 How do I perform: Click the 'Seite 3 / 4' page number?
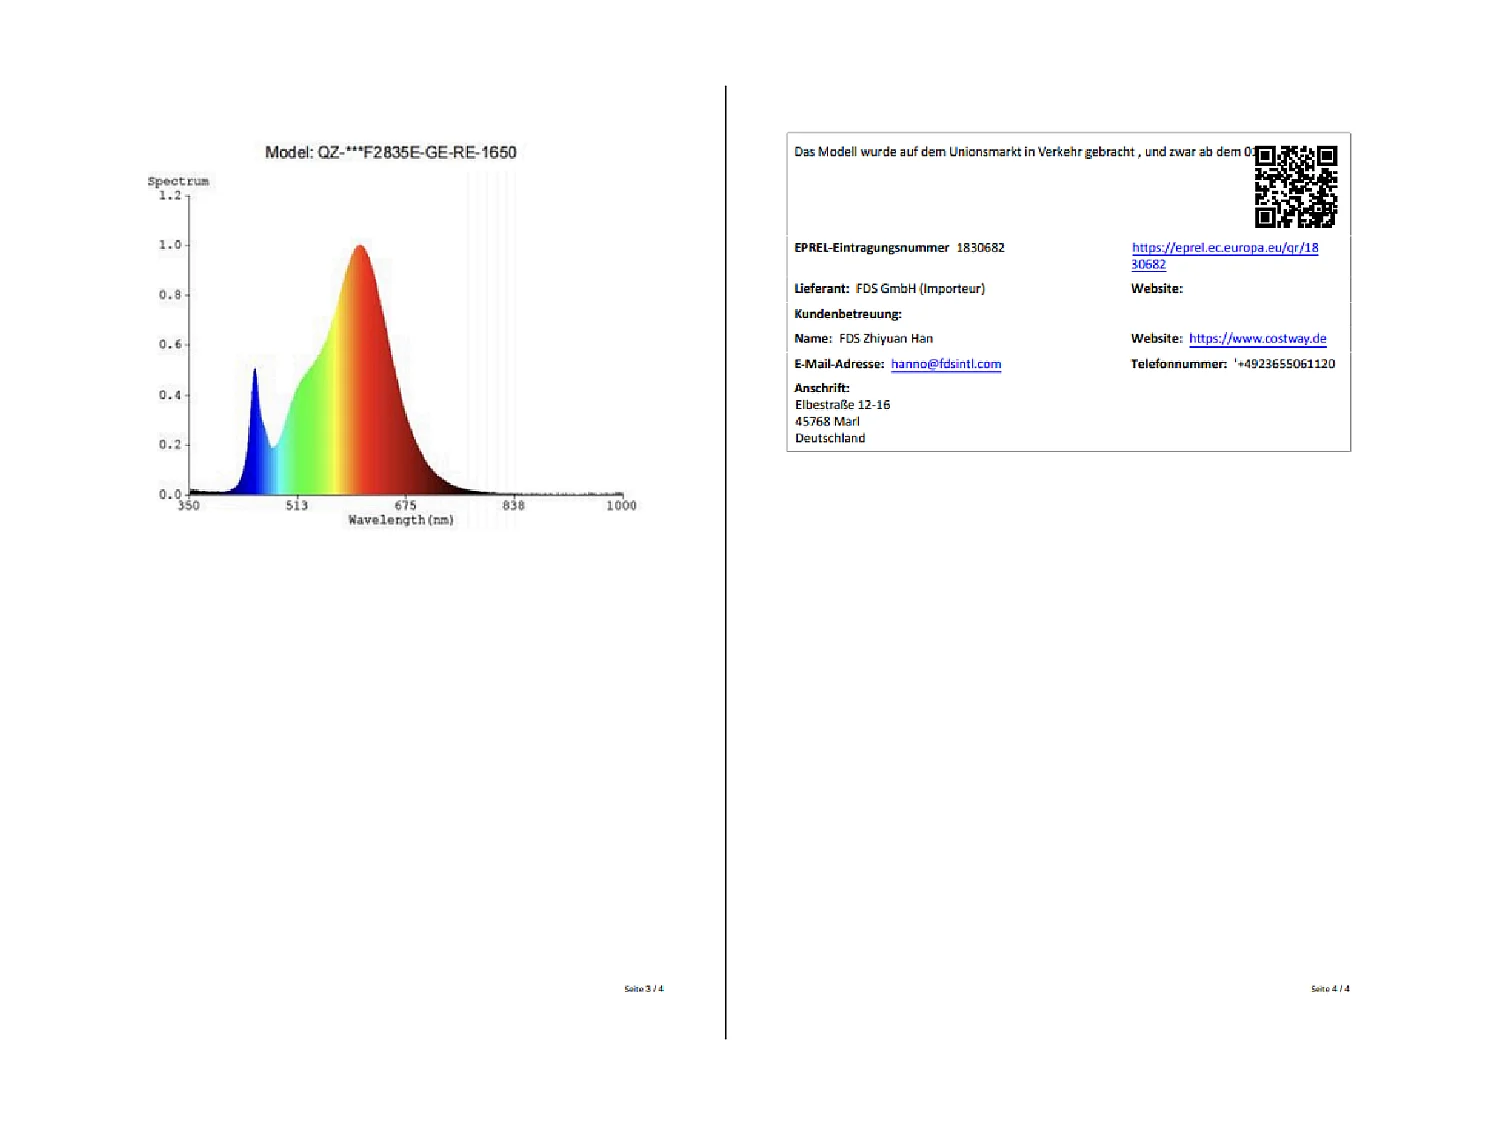tap(643, 989)
